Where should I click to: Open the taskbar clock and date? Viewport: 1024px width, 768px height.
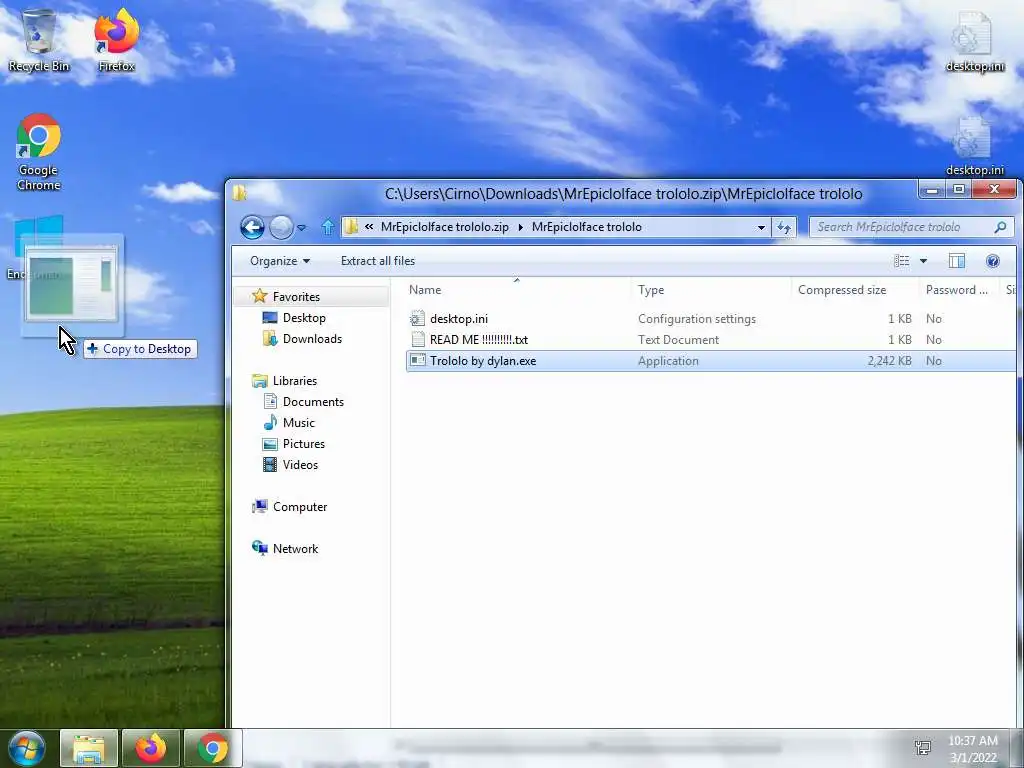click(x=972, y=749)
